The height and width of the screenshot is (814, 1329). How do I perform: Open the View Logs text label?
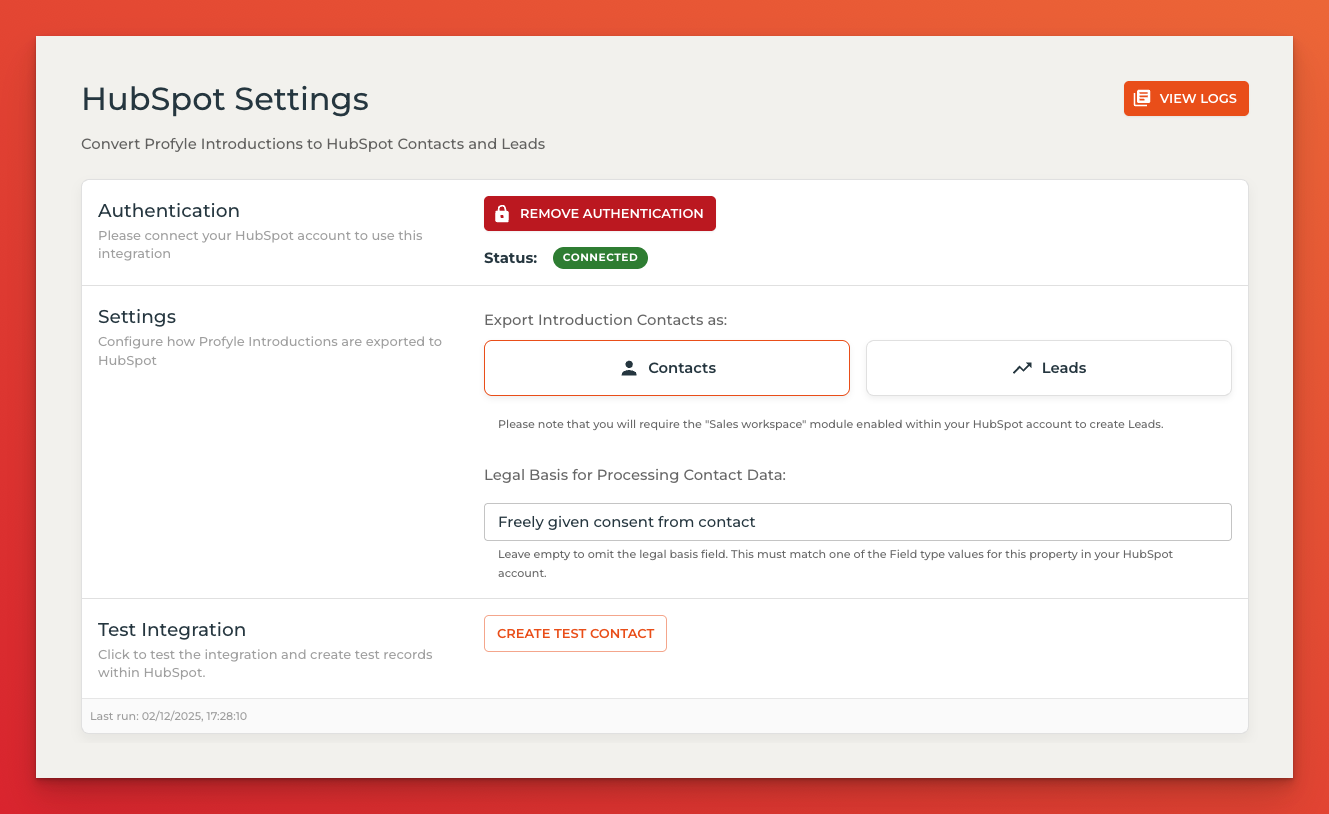pyautogui.click(x=1198, y=98)
